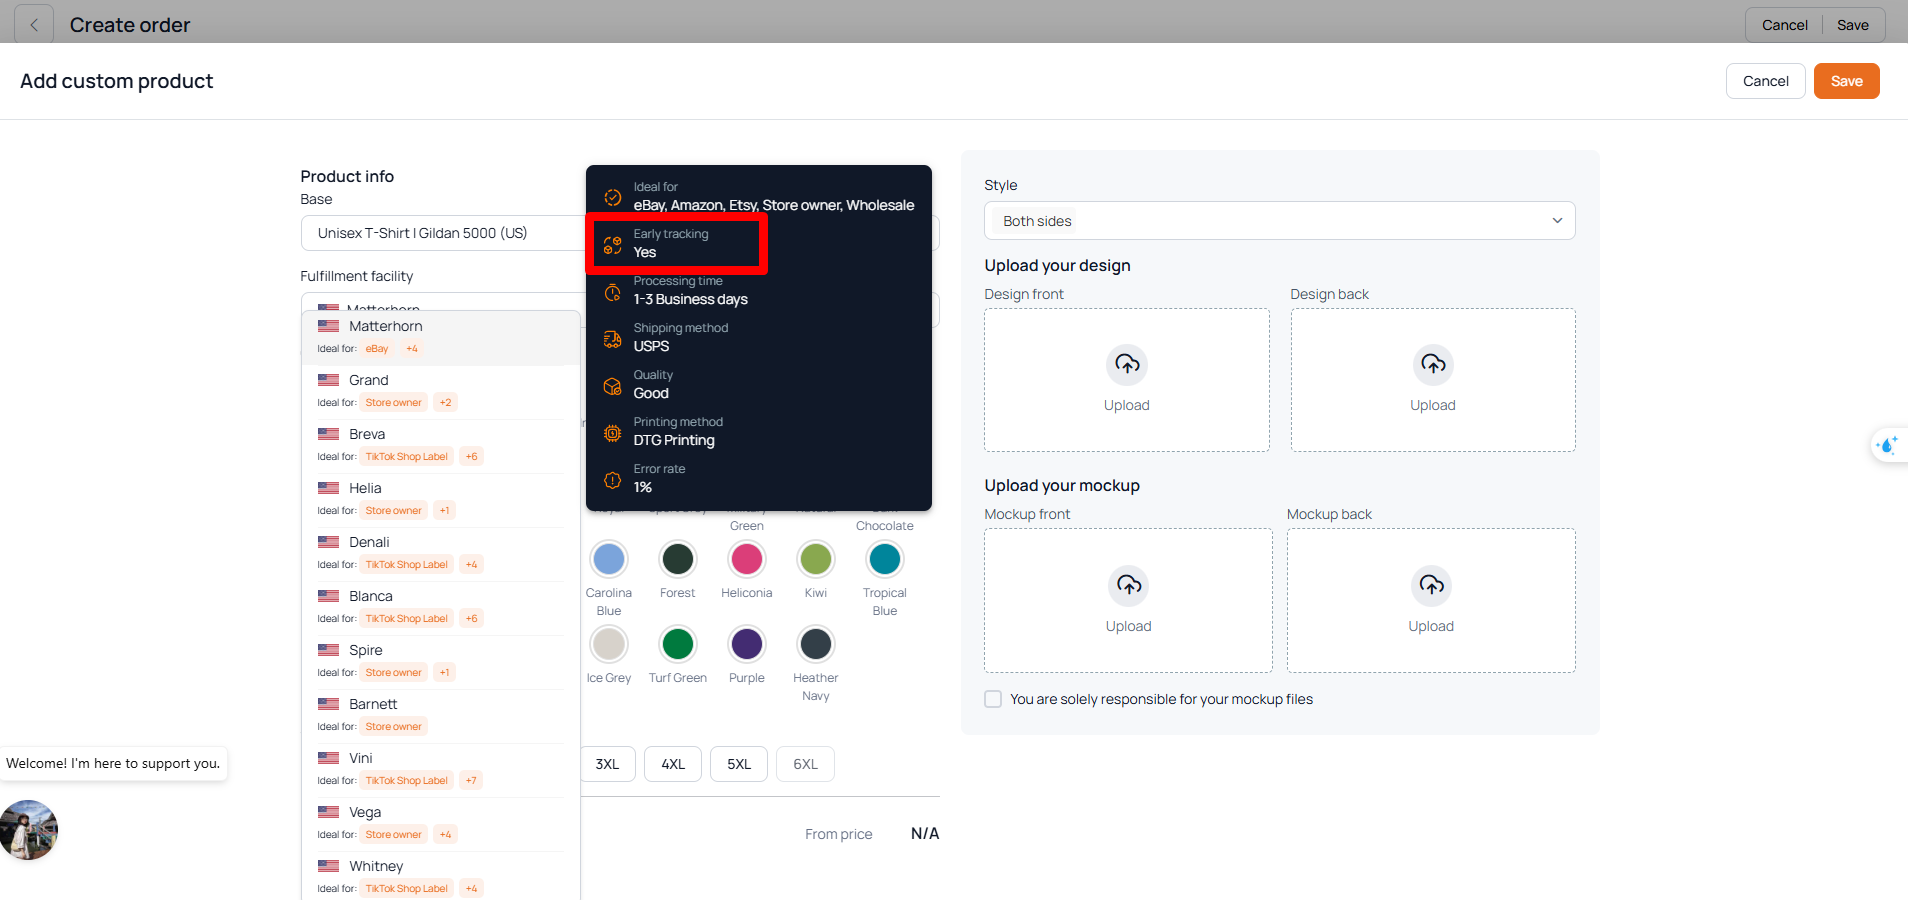Viewport: 1908px width, 900px height.
Task: Choose Grand fulfillment facility from list
Action: tap(369, 380)
